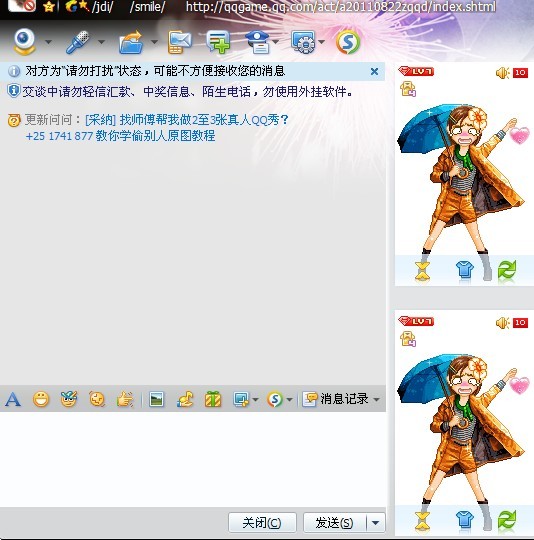Open the font settings letter A icon
The width and height of the screenshot is (534, 540).
coord(13,399)
